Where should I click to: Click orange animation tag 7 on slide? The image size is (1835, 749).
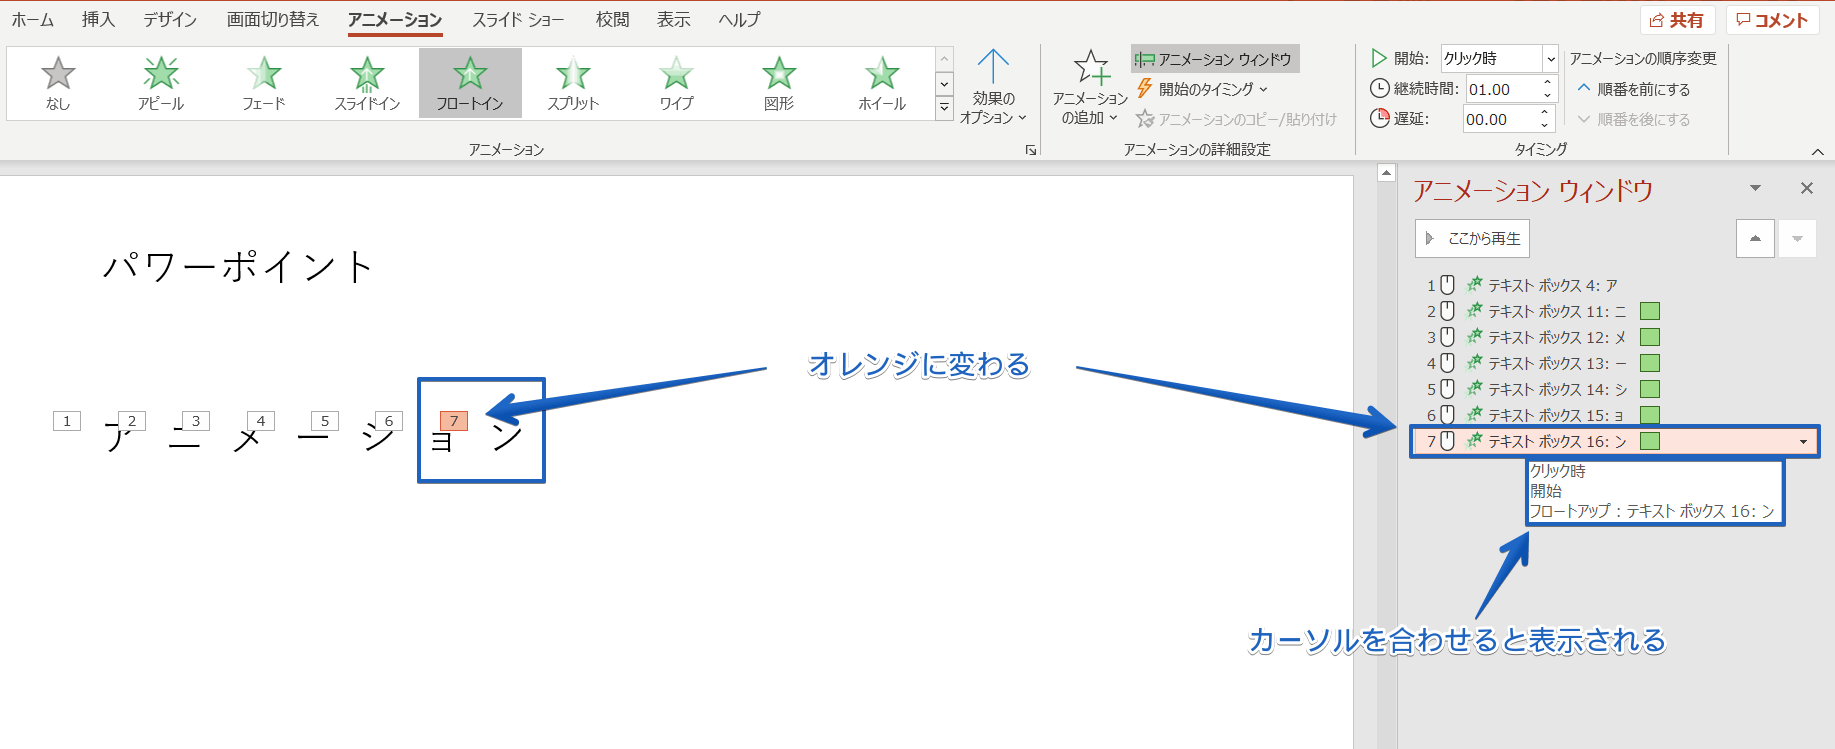454,421
